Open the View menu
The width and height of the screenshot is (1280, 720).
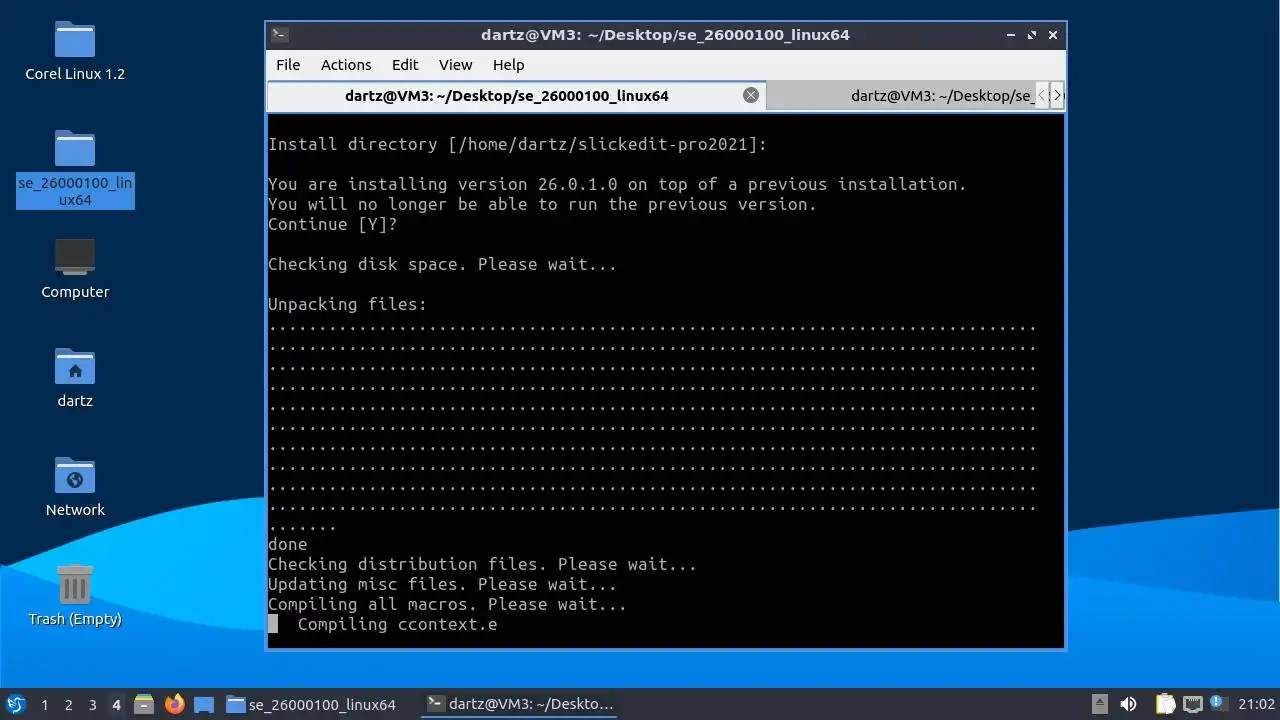[455, 64]
